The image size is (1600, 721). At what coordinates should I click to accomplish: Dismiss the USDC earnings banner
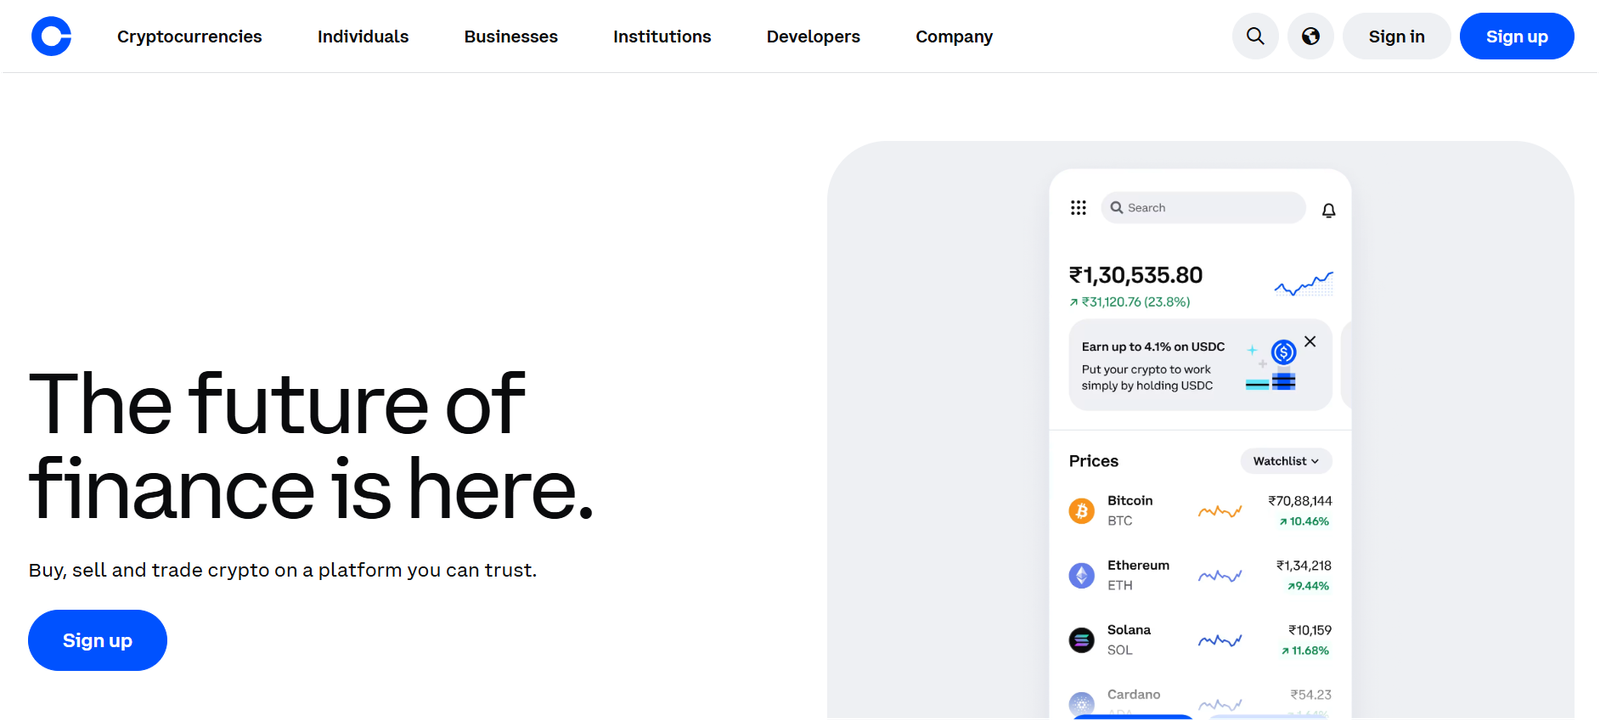[x=1310, y=341]
